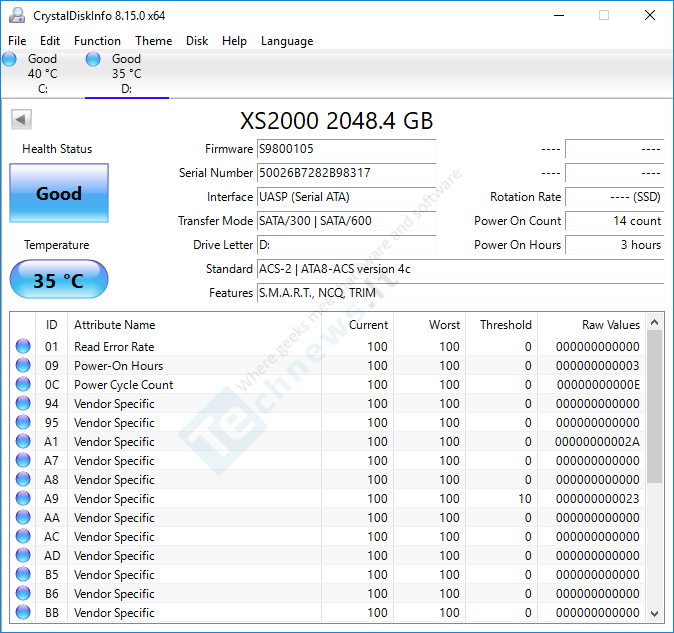Open the Edit menu
The width and height of the screenshot is (674, 633).
coord(50,41)
